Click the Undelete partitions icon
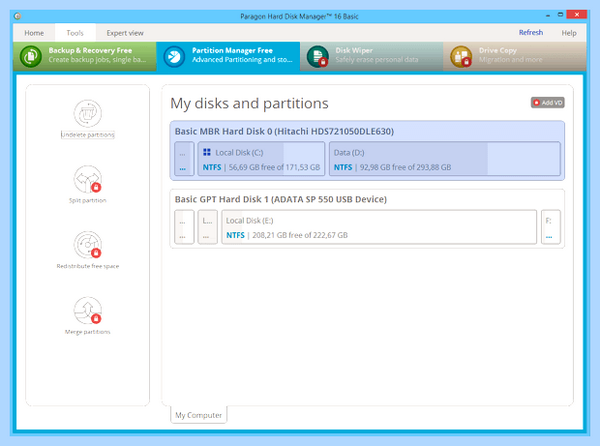 click(88, 114)
